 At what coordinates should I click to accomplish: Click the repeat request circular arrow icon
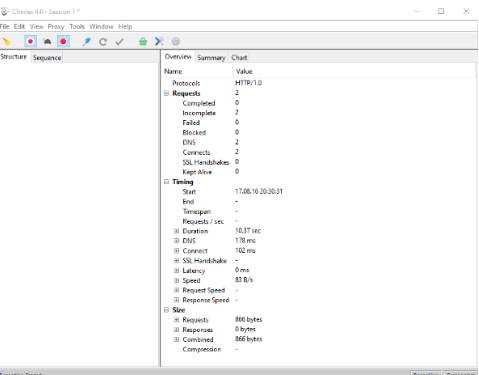pyautogui.click(x=103, y=42)
